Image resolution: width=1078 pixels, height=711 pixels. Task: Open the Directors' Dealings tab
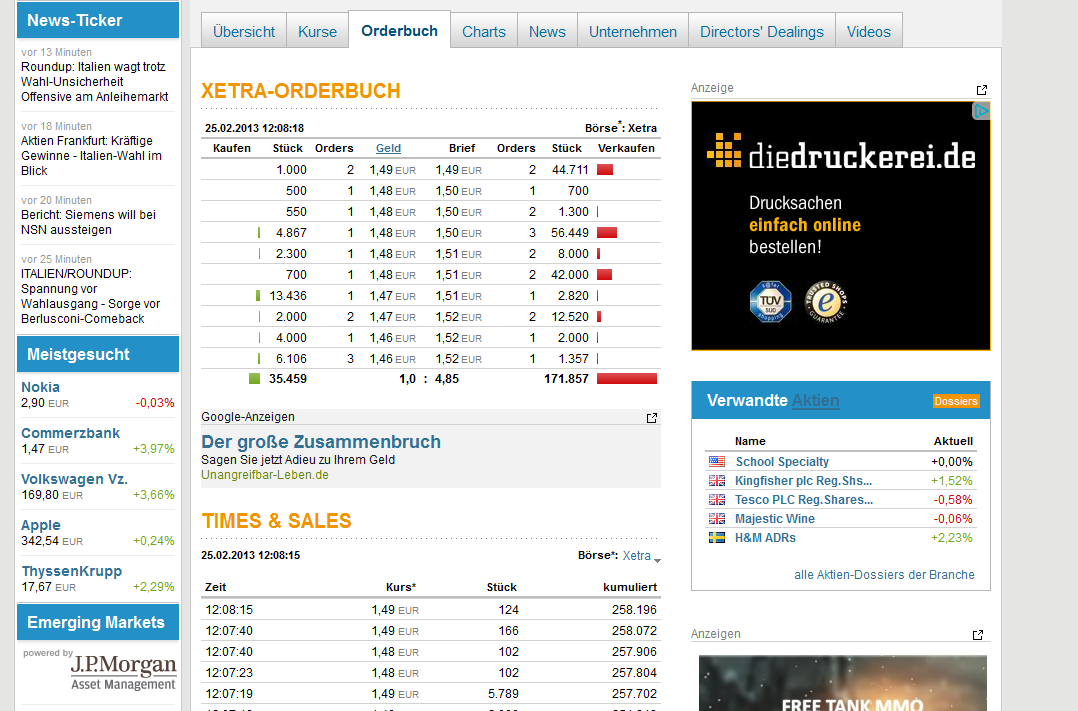762,32
